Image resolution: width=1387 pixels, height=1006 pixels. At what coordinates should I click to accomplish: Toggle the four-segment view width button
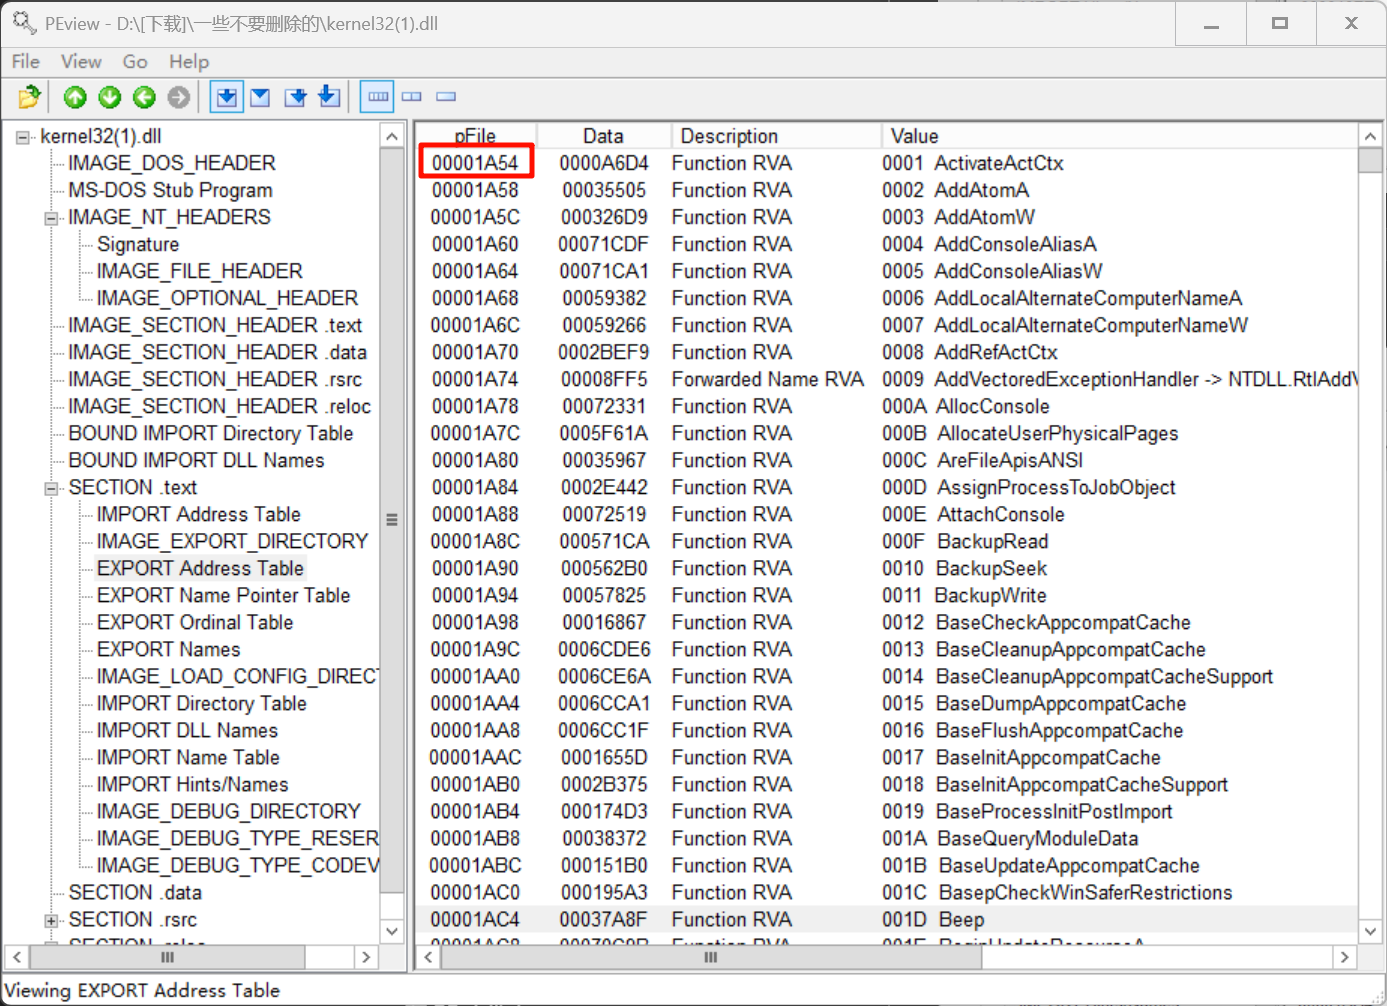(378, 97)
